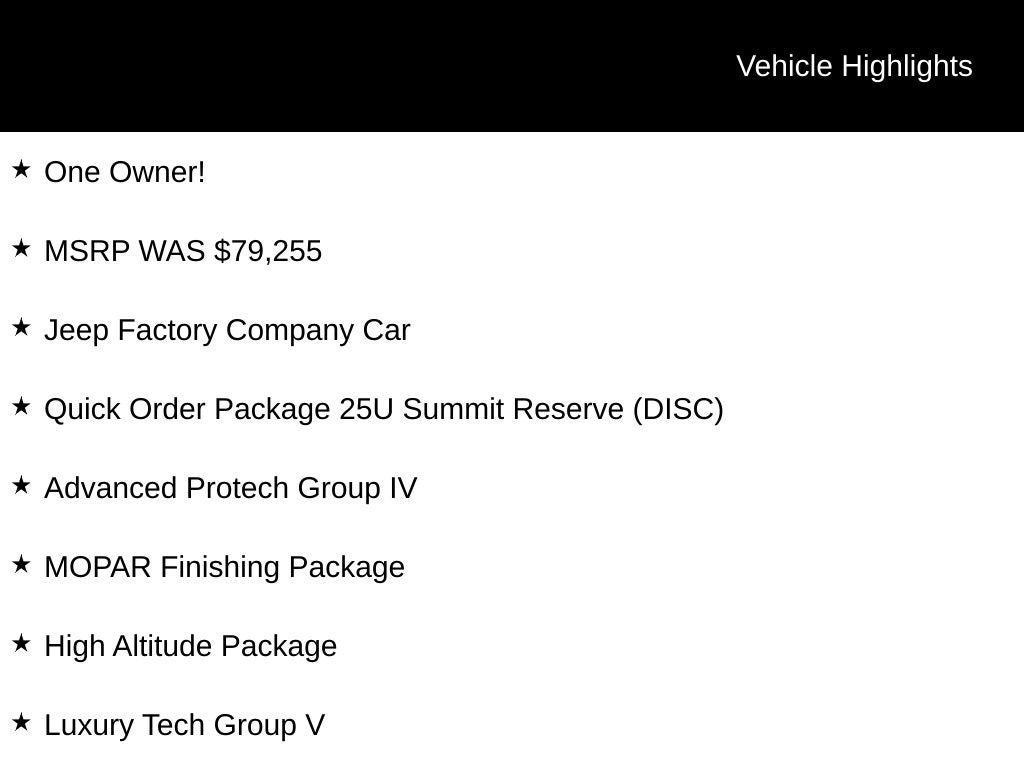Image resolution: width=1024 pixels, height=768 pixels.
Task: Click the star bullet next to MSRP WAS
Action: (x=21, y=248)
